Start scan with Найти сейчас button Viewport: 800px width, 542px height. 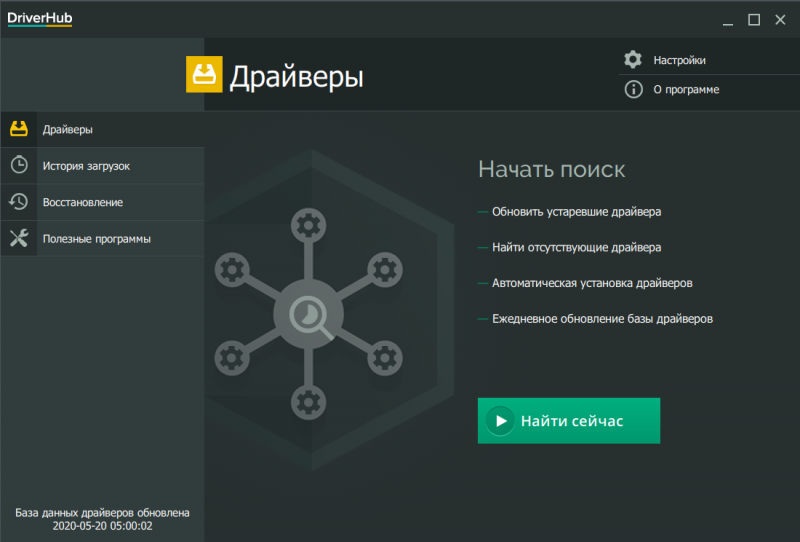(569, 421)
